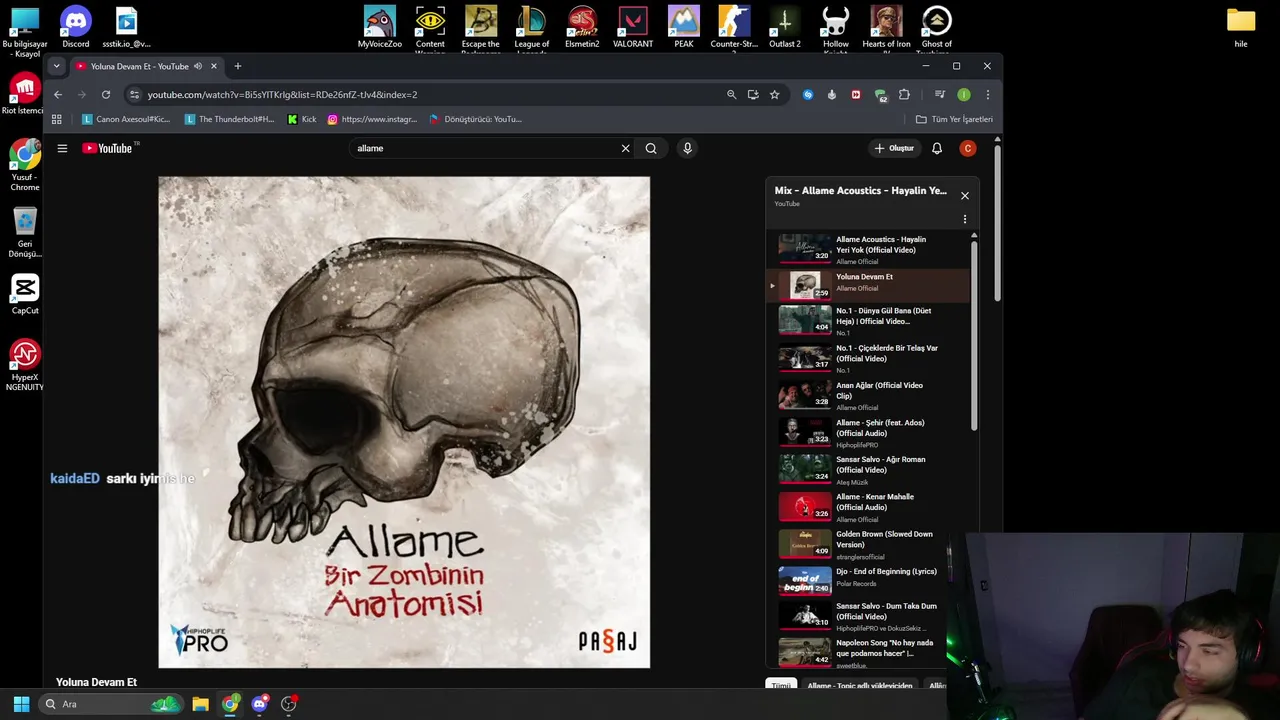Open the Windows Start menu
The width and height of the screenshot is (1280, 720).
click(x=21, y=704)
